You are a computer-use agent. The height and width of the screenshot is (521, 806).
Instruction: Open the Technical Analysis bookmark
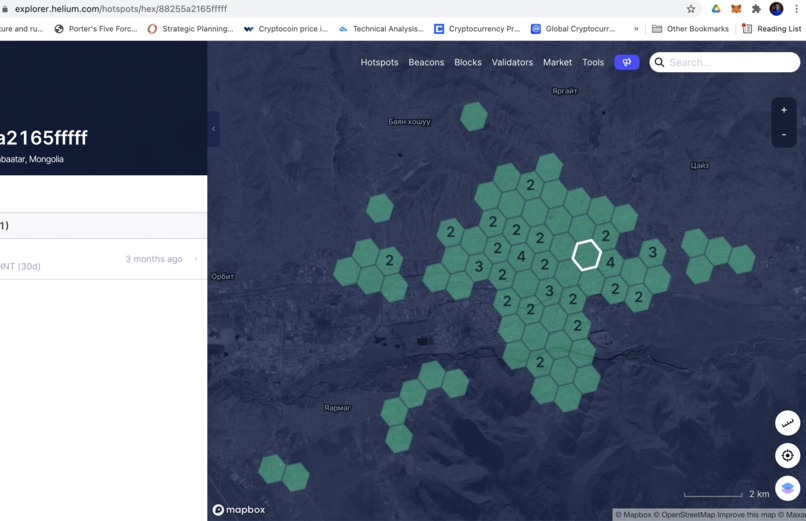click(x=381, y=29)
